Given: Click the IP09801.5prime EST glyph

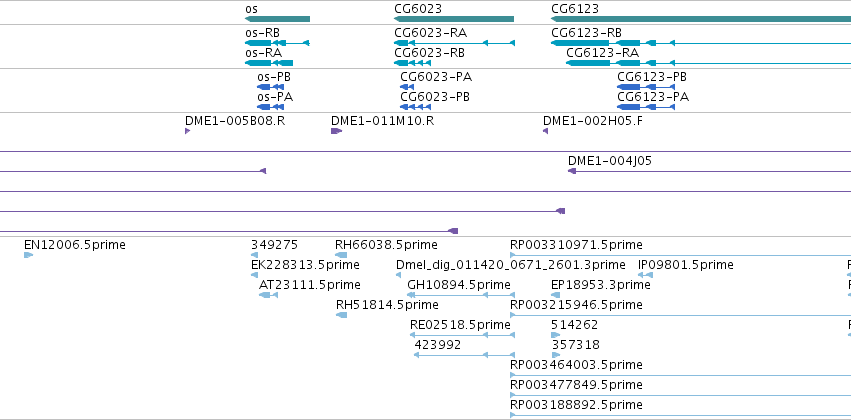Looking at the screenshot, I should click(645, 275).
